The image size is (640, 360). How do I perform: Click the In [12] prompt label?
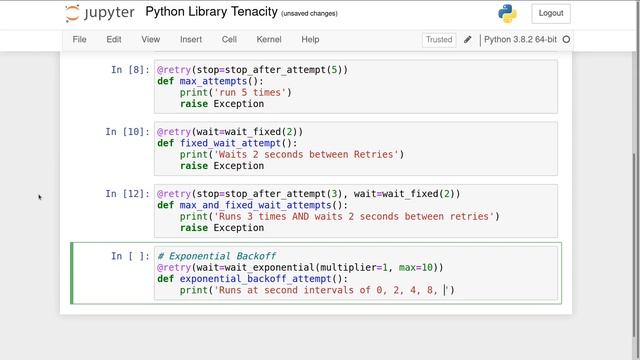click(127, 194)
